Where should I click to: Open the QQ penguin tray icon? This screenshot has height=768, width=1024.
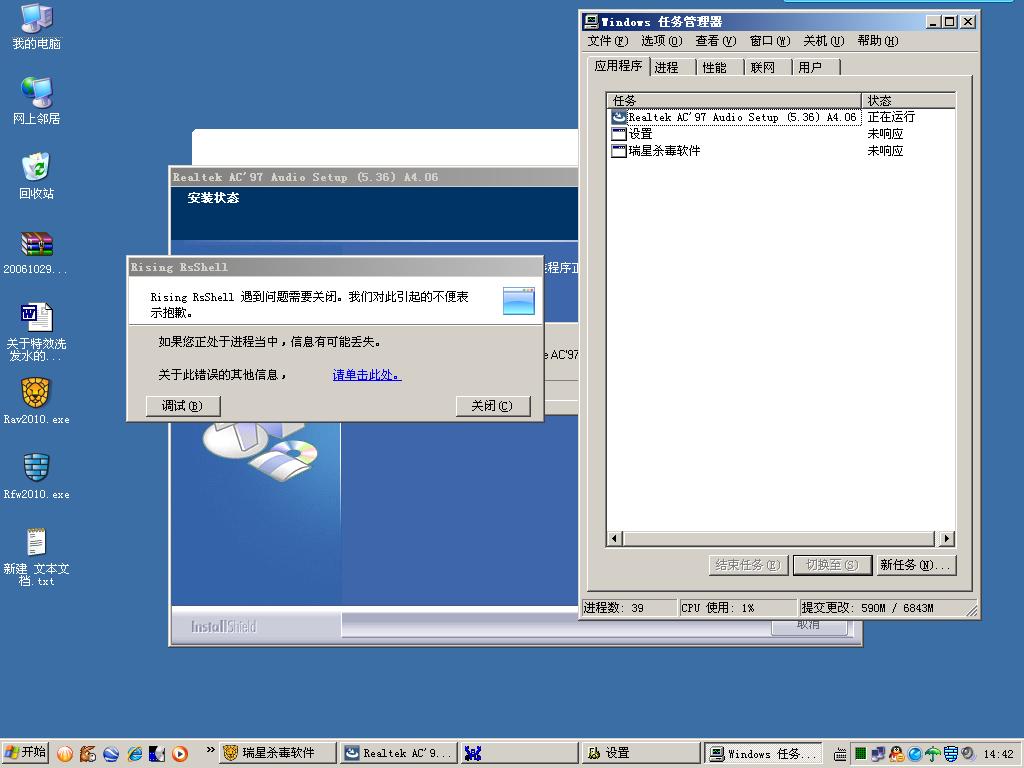[897, 754]
